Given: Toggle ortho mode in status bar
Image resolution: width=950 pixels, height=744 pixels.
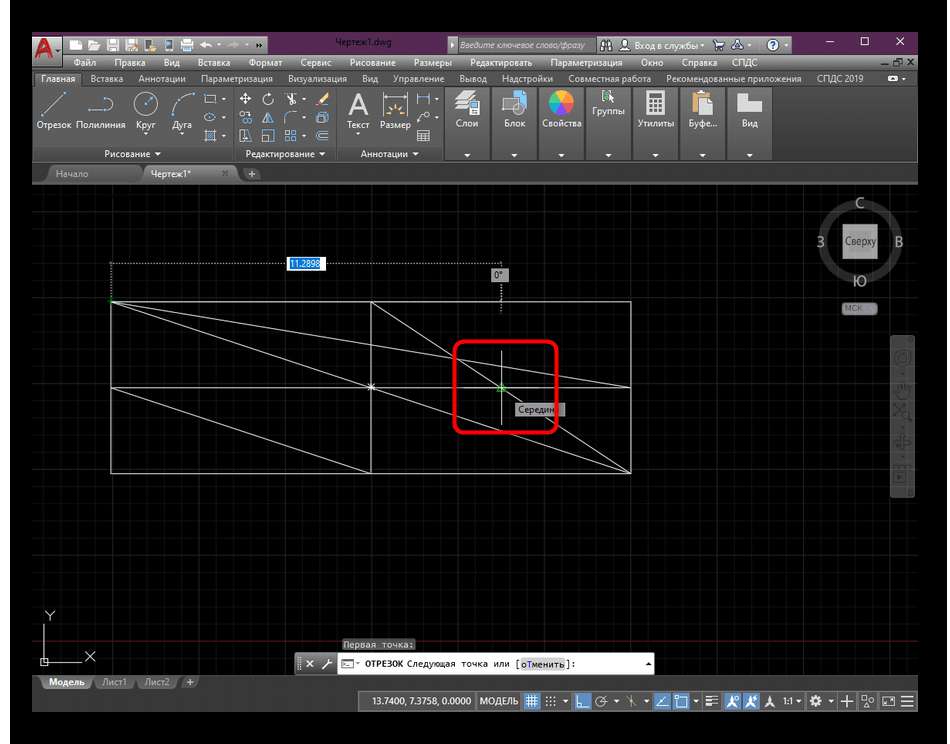Looking at the screenshot, I should pos(583,701).
